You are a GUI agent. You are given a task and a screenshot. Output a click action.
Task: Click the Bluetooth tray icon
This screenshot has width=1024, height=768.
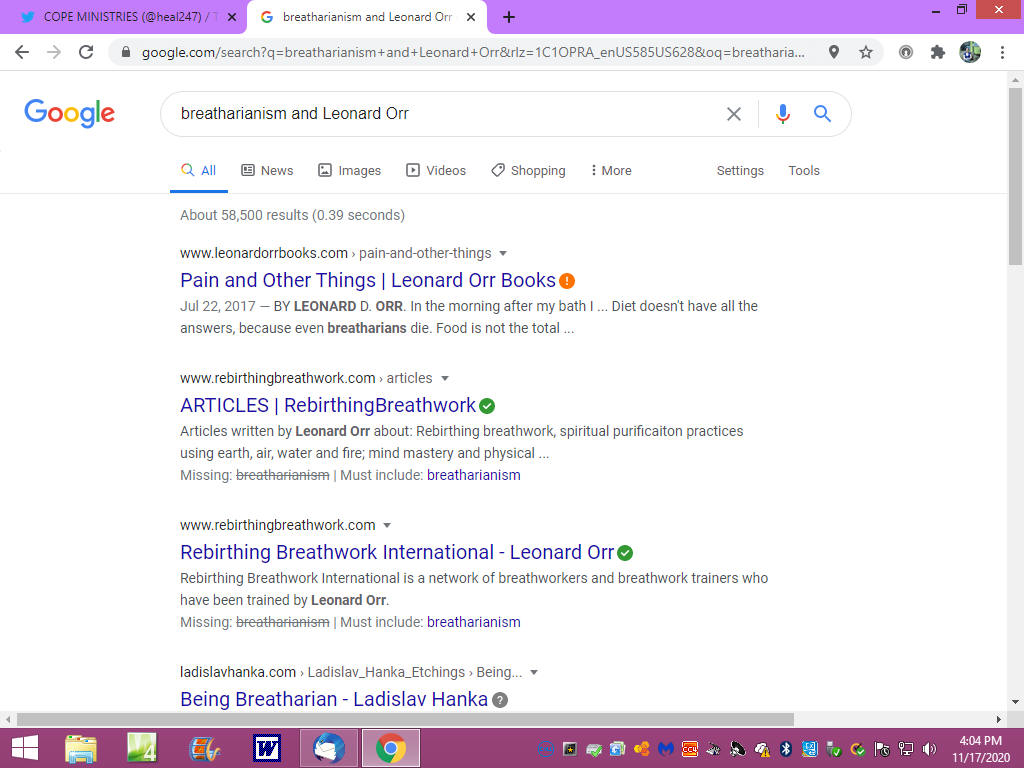point(786,749)
